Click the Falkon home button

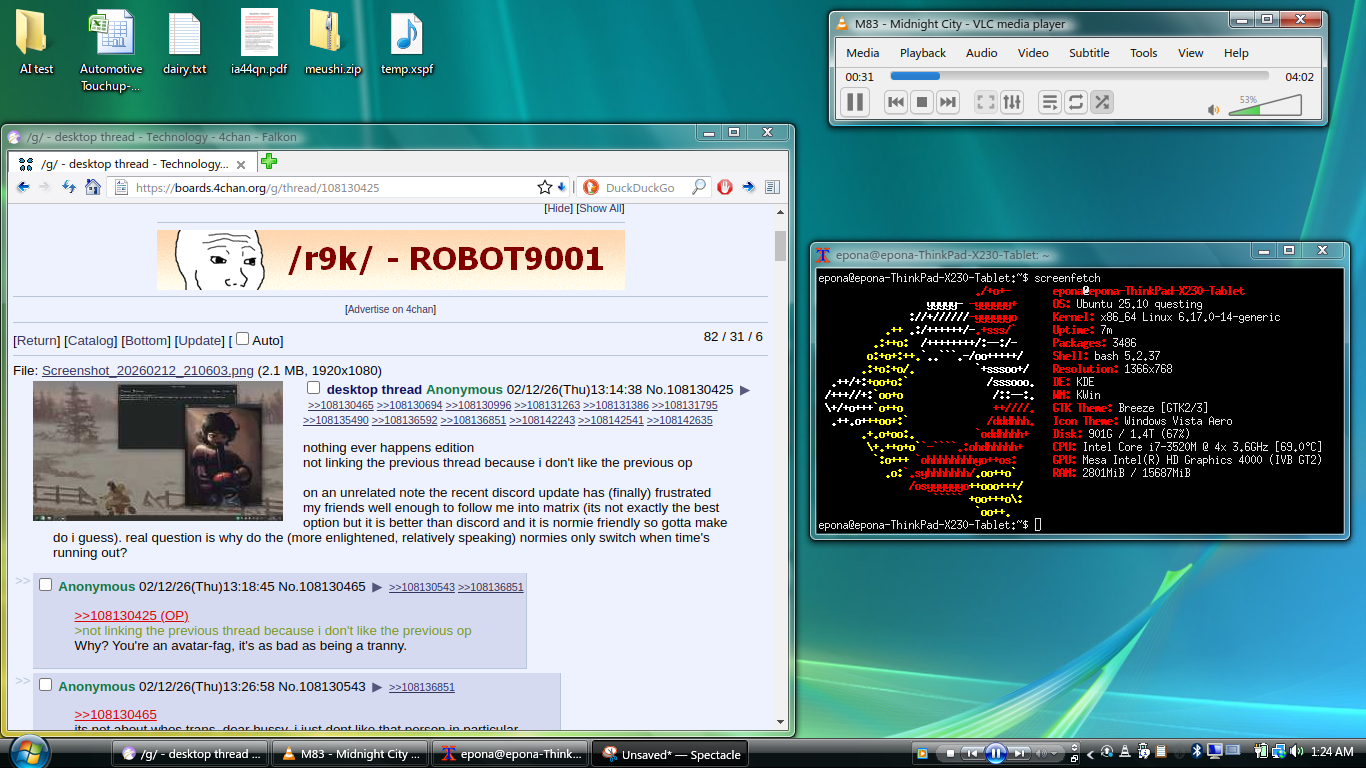93,187
